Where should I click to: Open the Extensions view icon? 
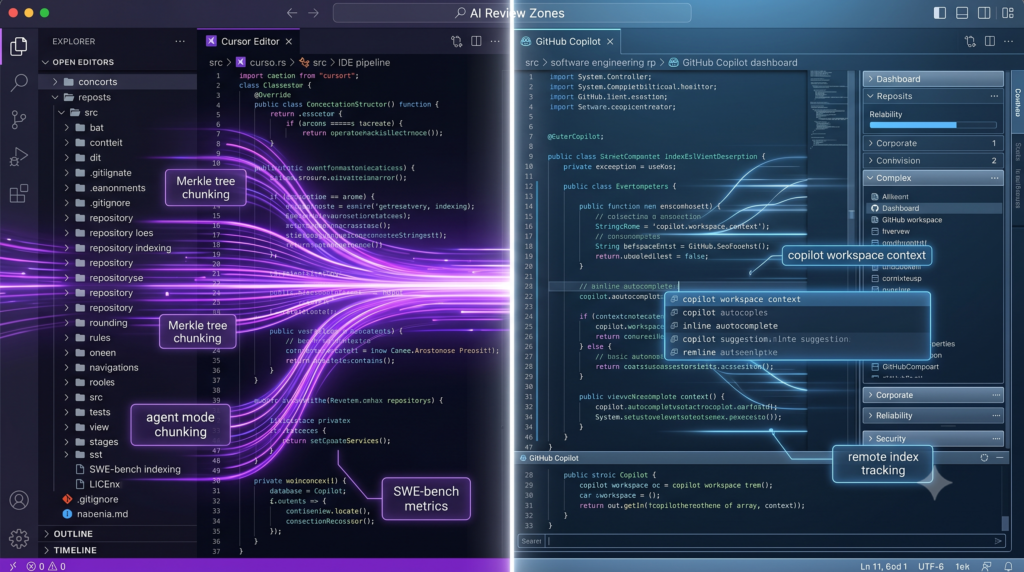click(19, 193)
